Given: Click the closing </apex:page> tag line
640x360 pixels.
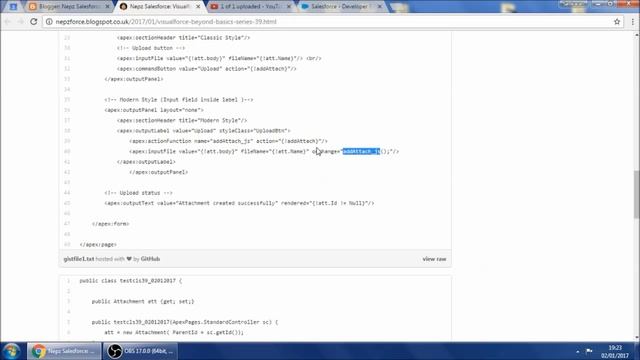Looking at the screenshot, I should 98,244.
